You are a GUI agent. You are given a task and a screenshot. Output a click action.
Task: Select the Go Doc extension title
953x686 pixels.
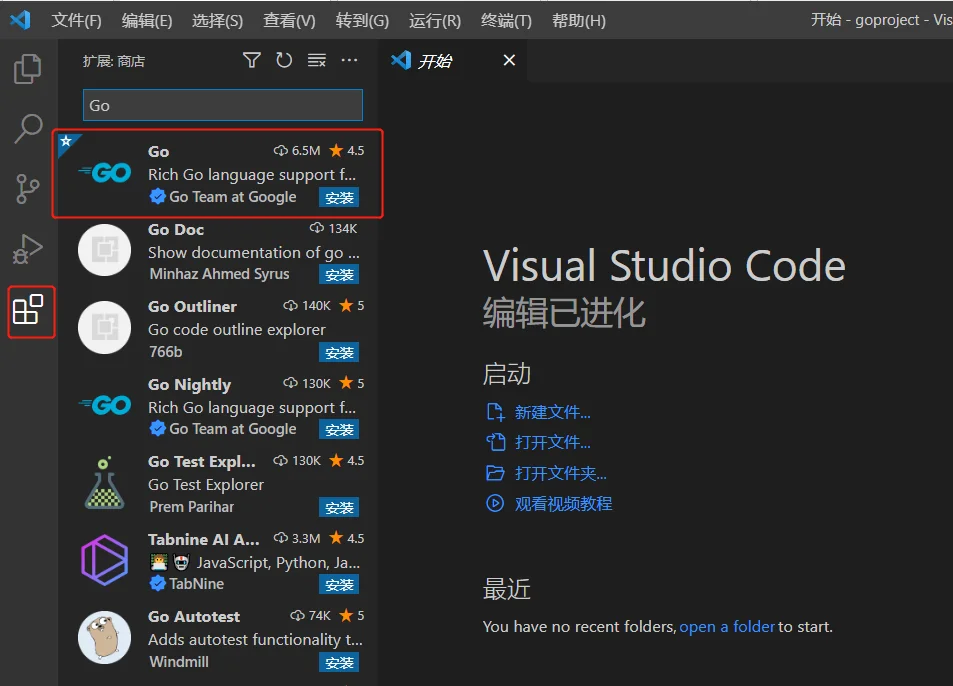coord(176,229)
